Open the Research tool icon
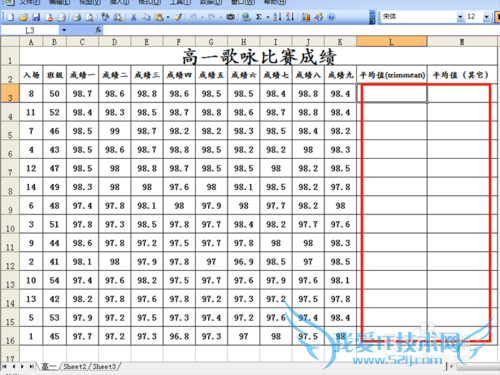 118,17
